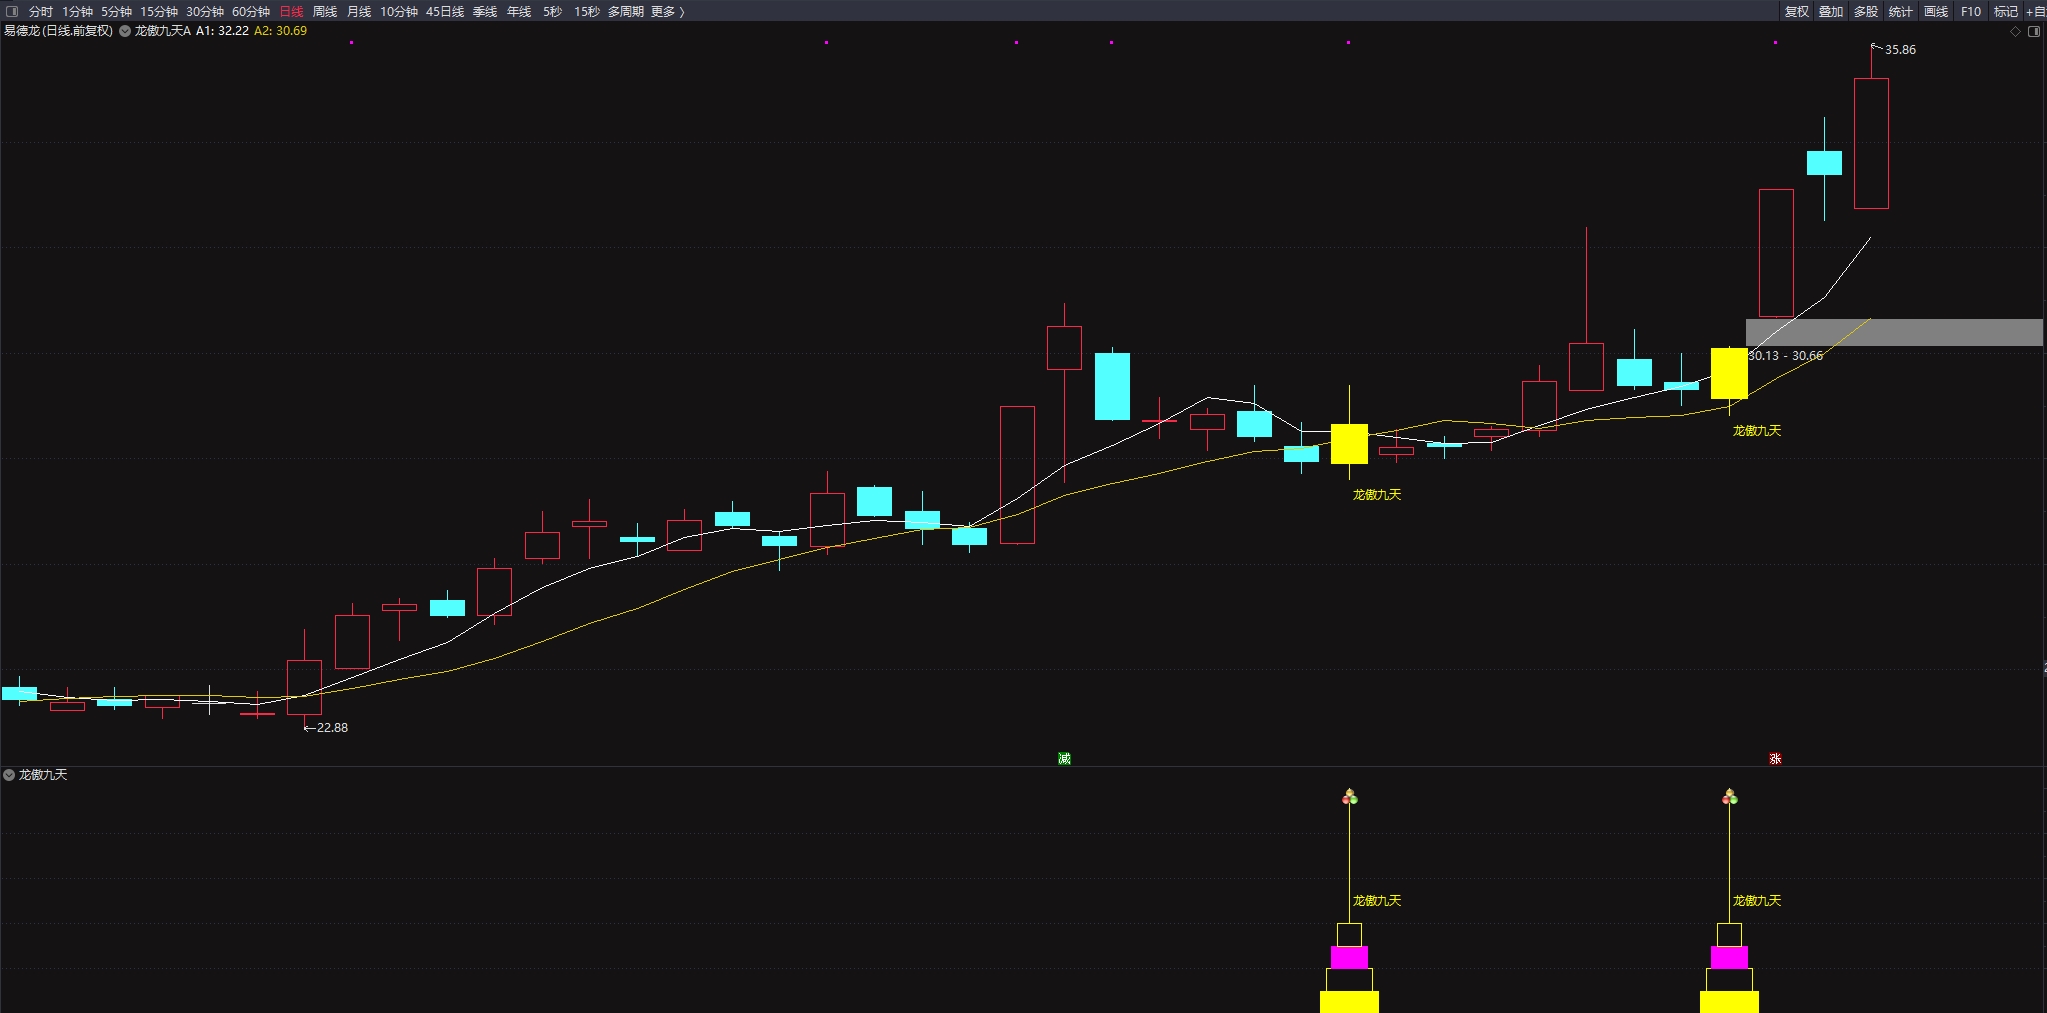Select the 60分钟 period tab

[251, 11]
